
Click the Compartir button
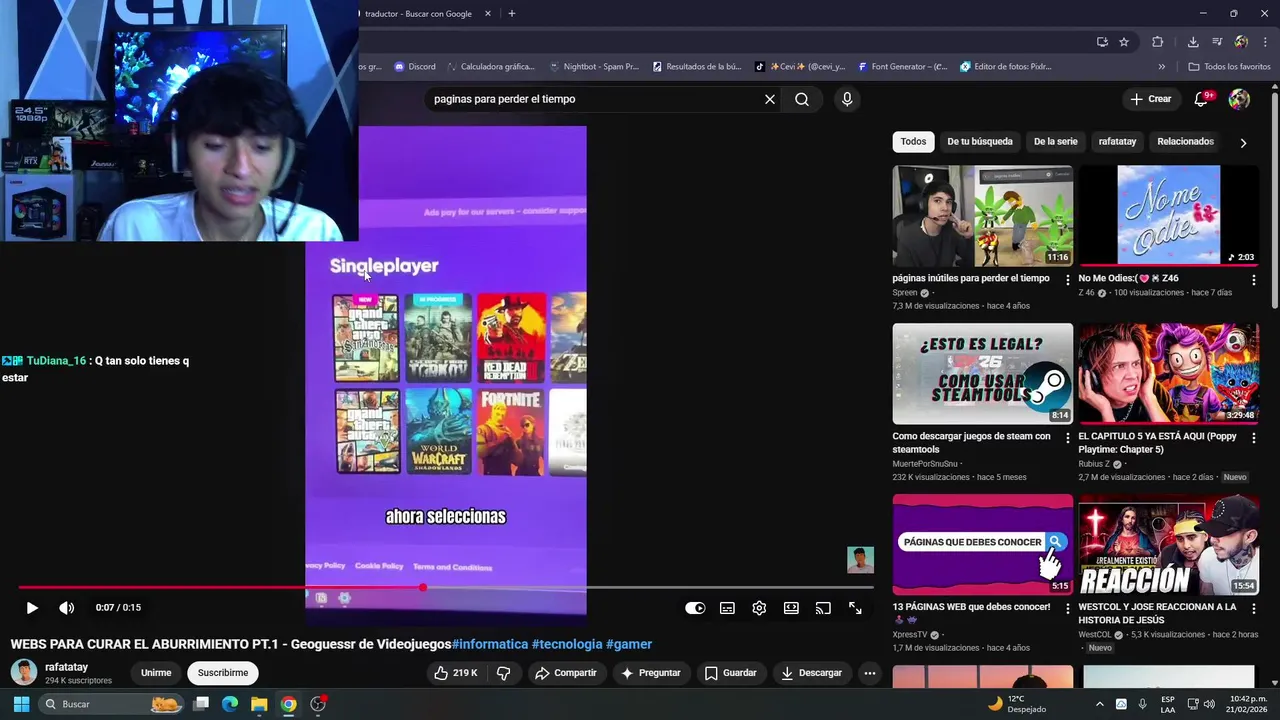pyautogui.click(x=565, y=673)
